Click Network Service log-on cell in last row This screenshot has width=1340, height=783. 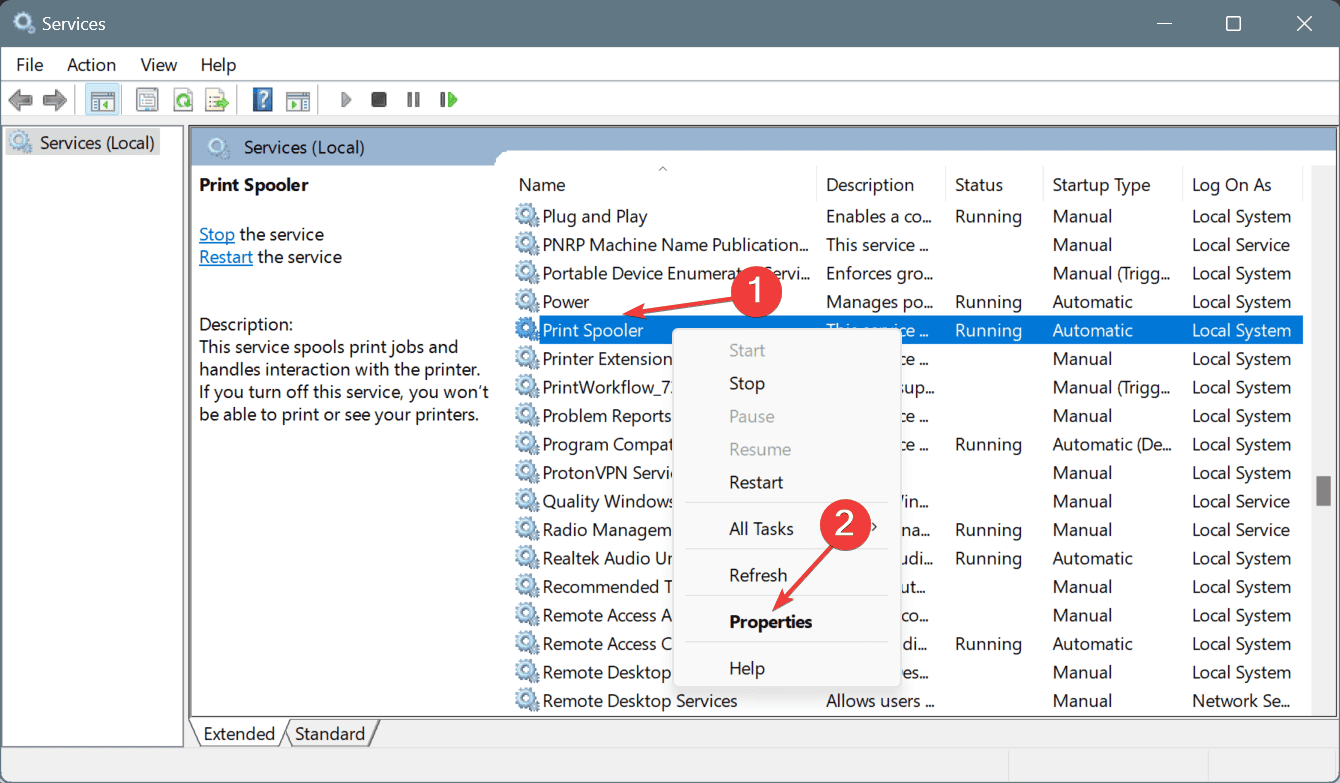(1241, 700)
